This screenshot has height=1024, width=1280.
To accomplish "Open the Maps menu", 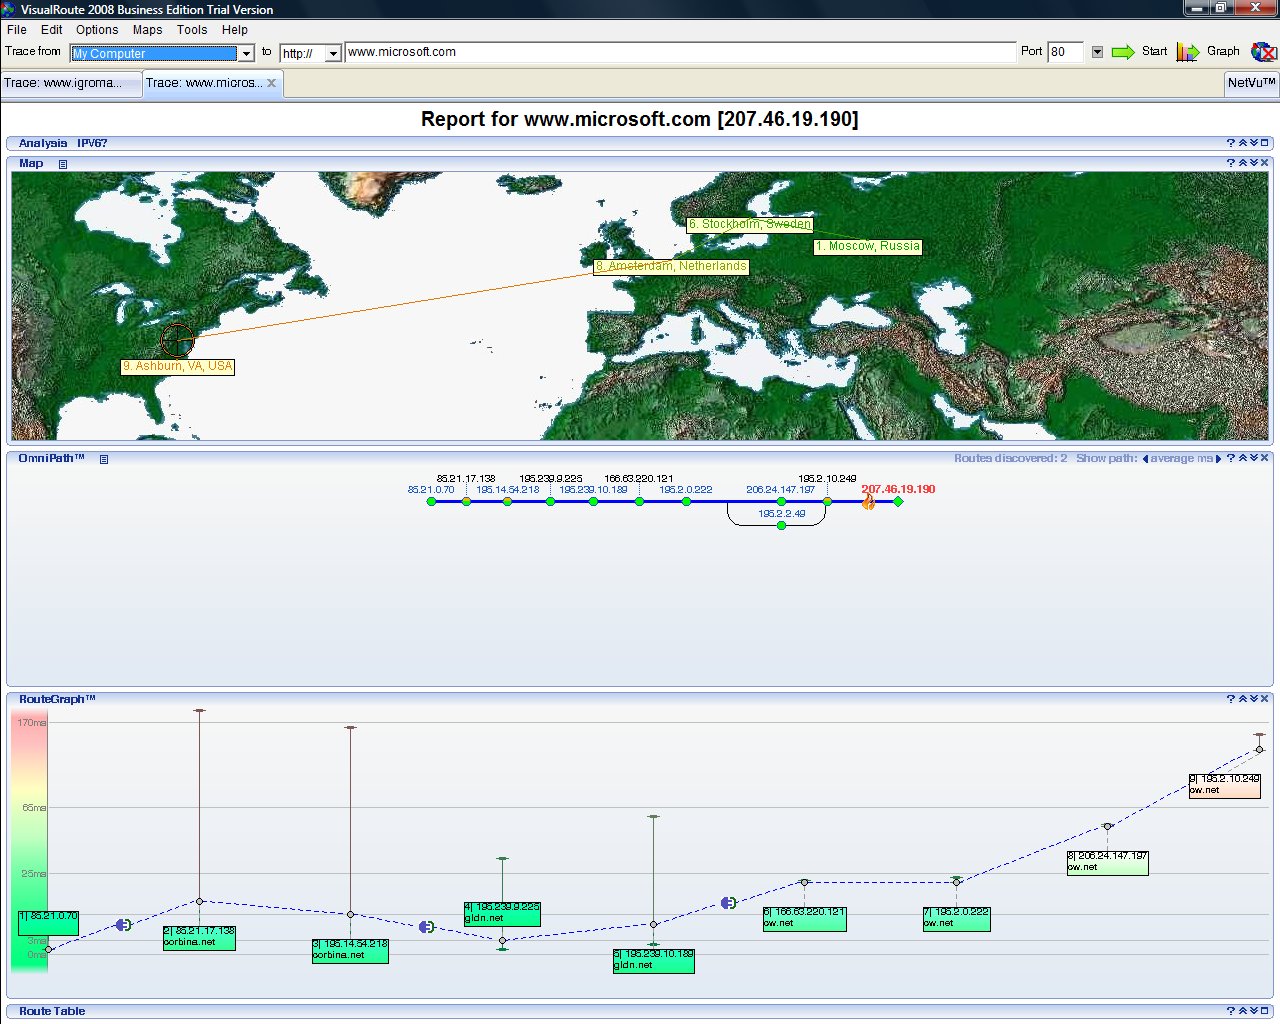I will coord(148,30).
